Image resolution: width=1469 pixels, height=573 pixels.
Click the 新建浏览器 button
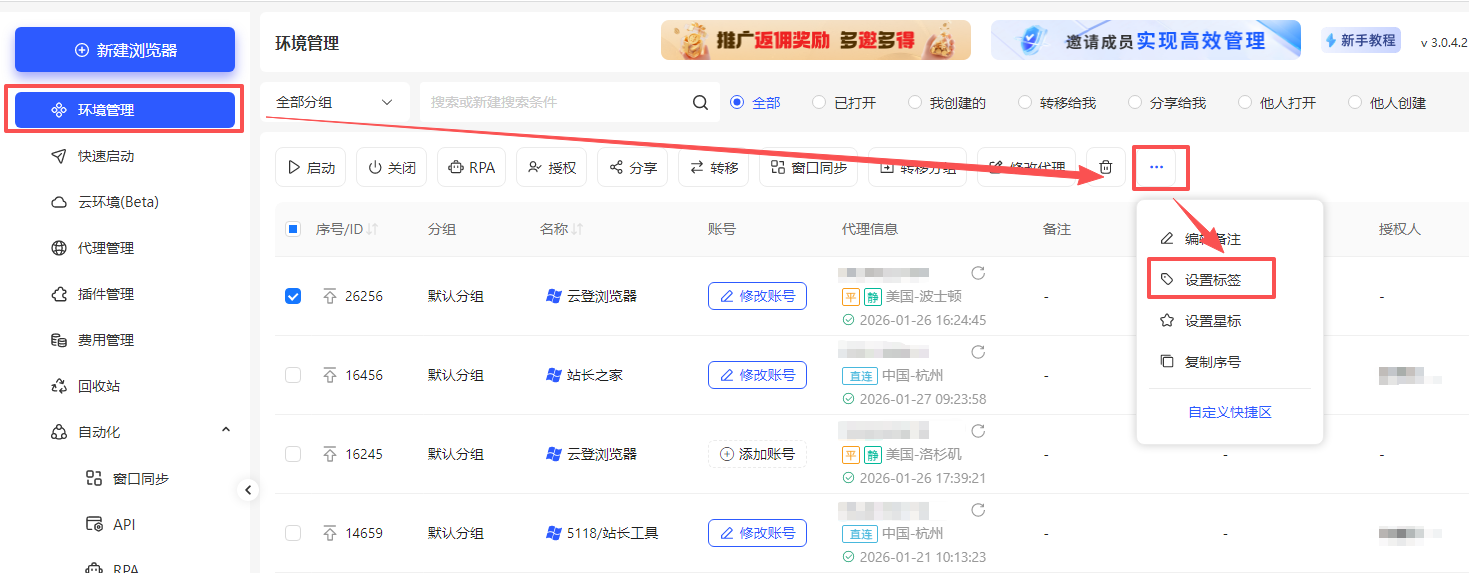125,50
